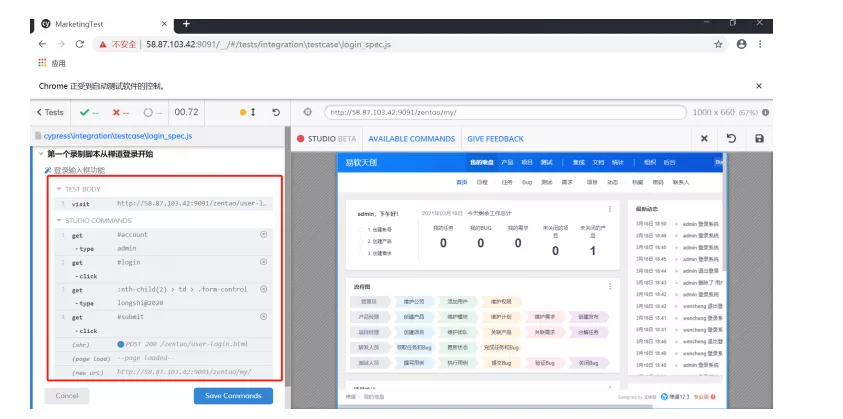Image resolution: width=843 pixels, height=419 pixels.
Task: Remove the get .form-control command
Action: (x=263, y=289)
